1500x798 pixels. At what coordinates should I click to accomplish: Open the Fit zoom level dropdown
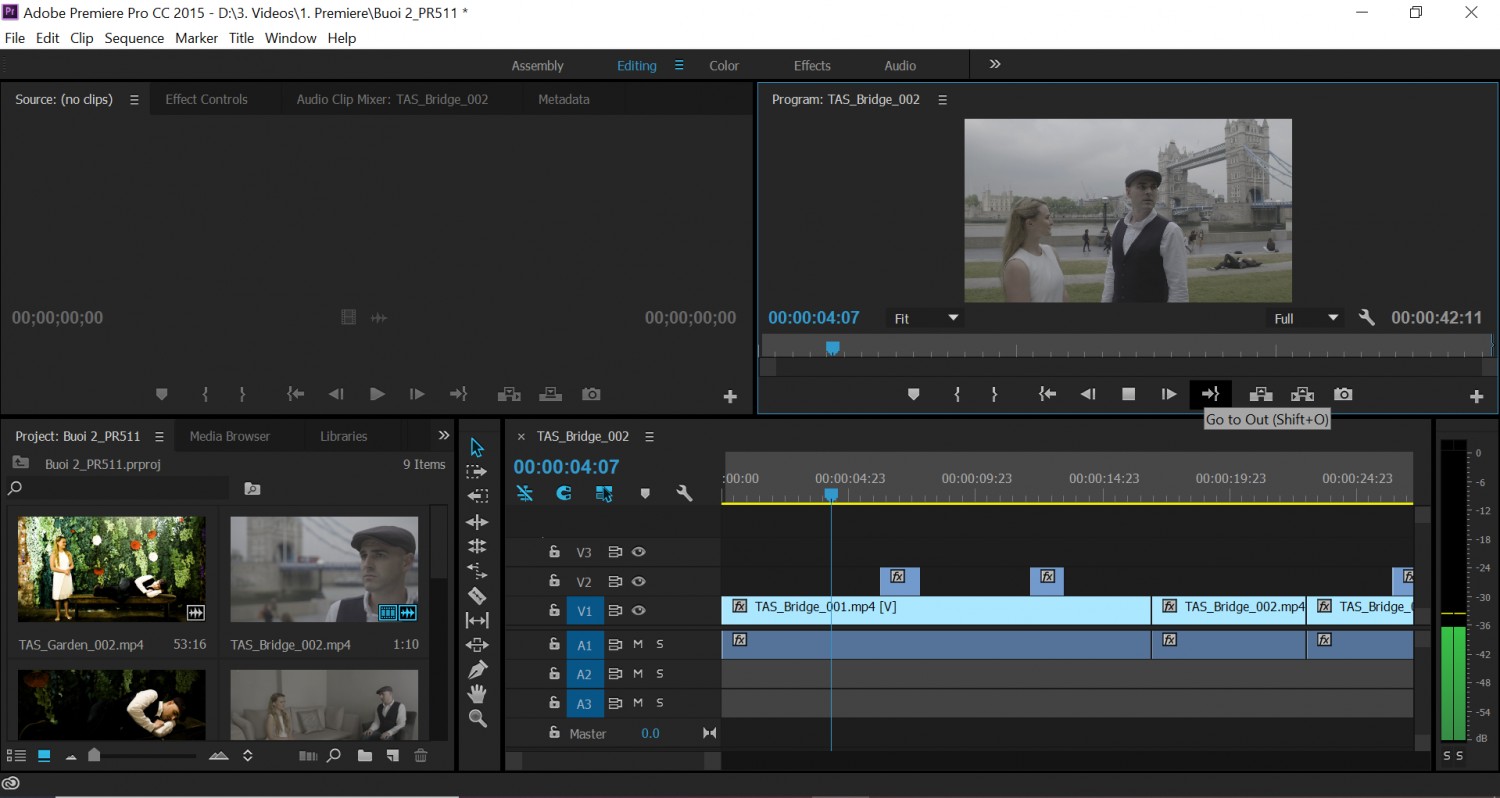926,318
